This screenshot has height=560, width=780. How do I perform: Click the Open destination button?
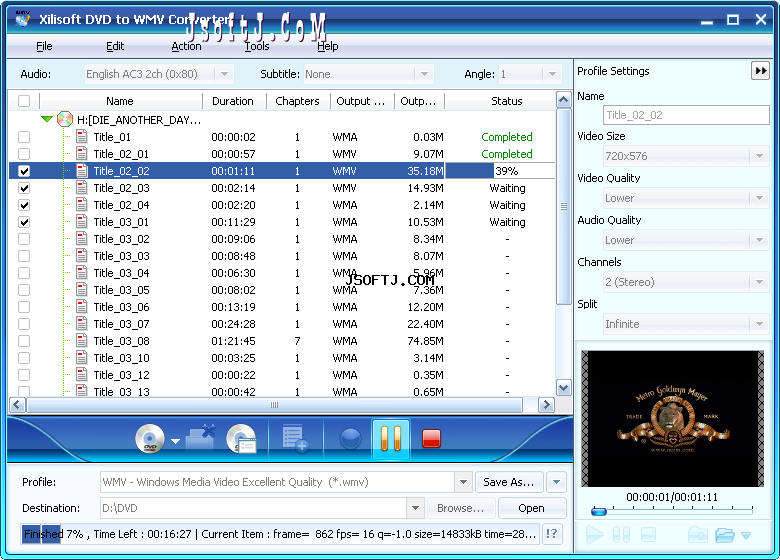click(x=531, y=508)
